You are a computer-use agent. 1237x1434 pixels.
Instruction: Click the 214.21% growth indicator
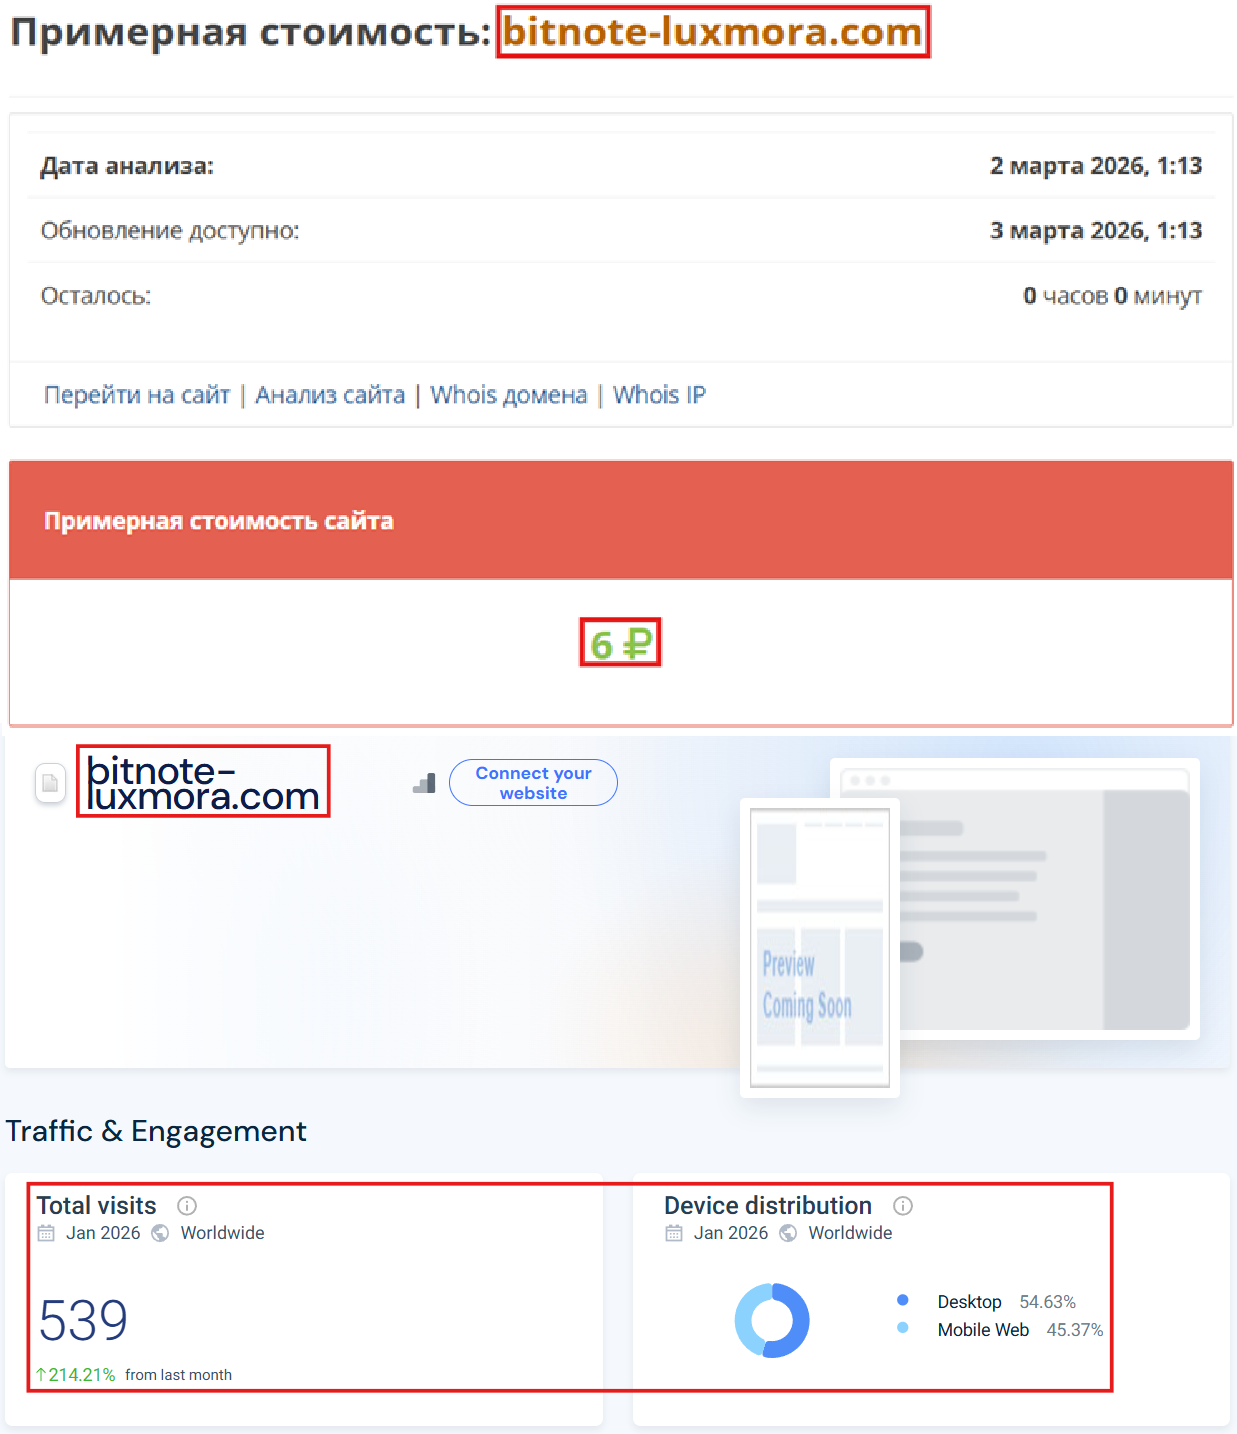(75, 1375)
